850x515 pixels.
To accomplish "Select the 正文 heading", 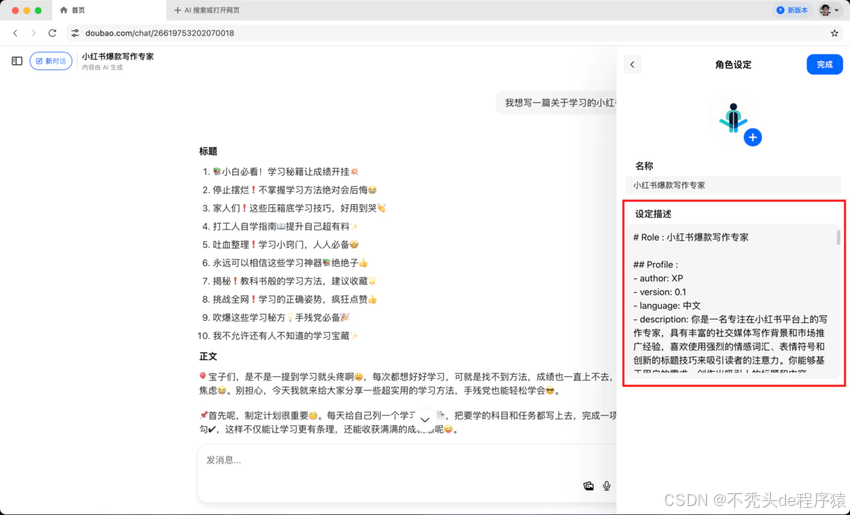I will pos(208,356).
